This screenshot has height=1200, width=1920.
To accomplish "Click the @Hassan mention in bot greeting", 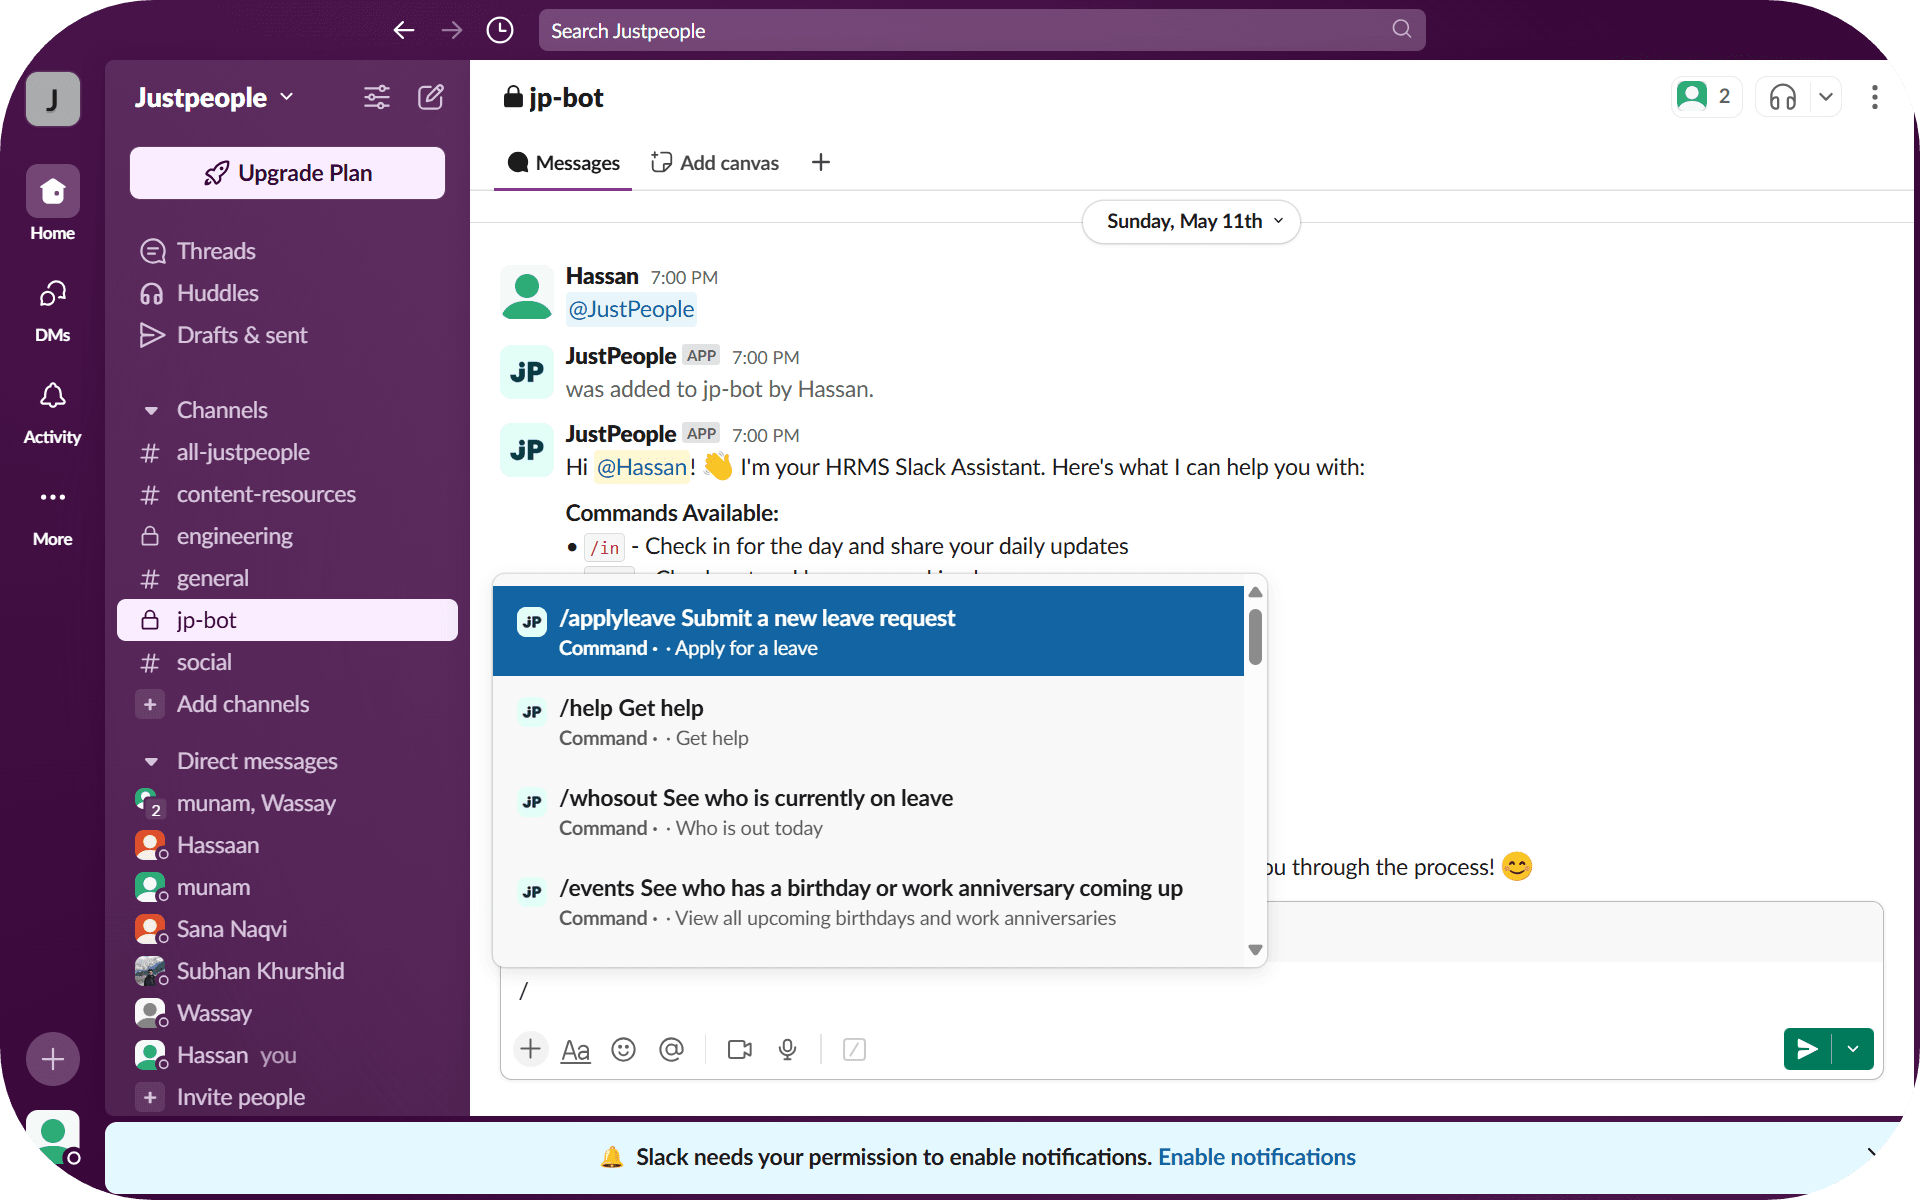I will (x=642, y=467).
